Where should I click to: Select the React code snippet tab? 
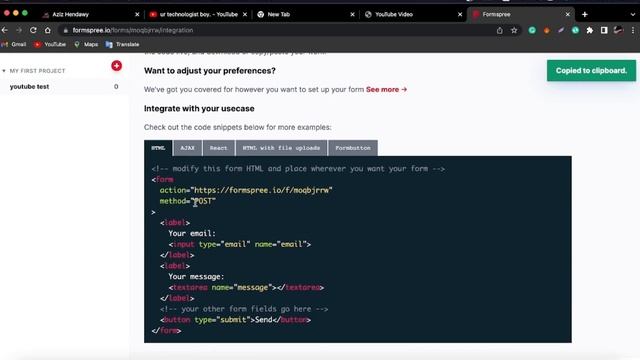click(x=218, y=148)
